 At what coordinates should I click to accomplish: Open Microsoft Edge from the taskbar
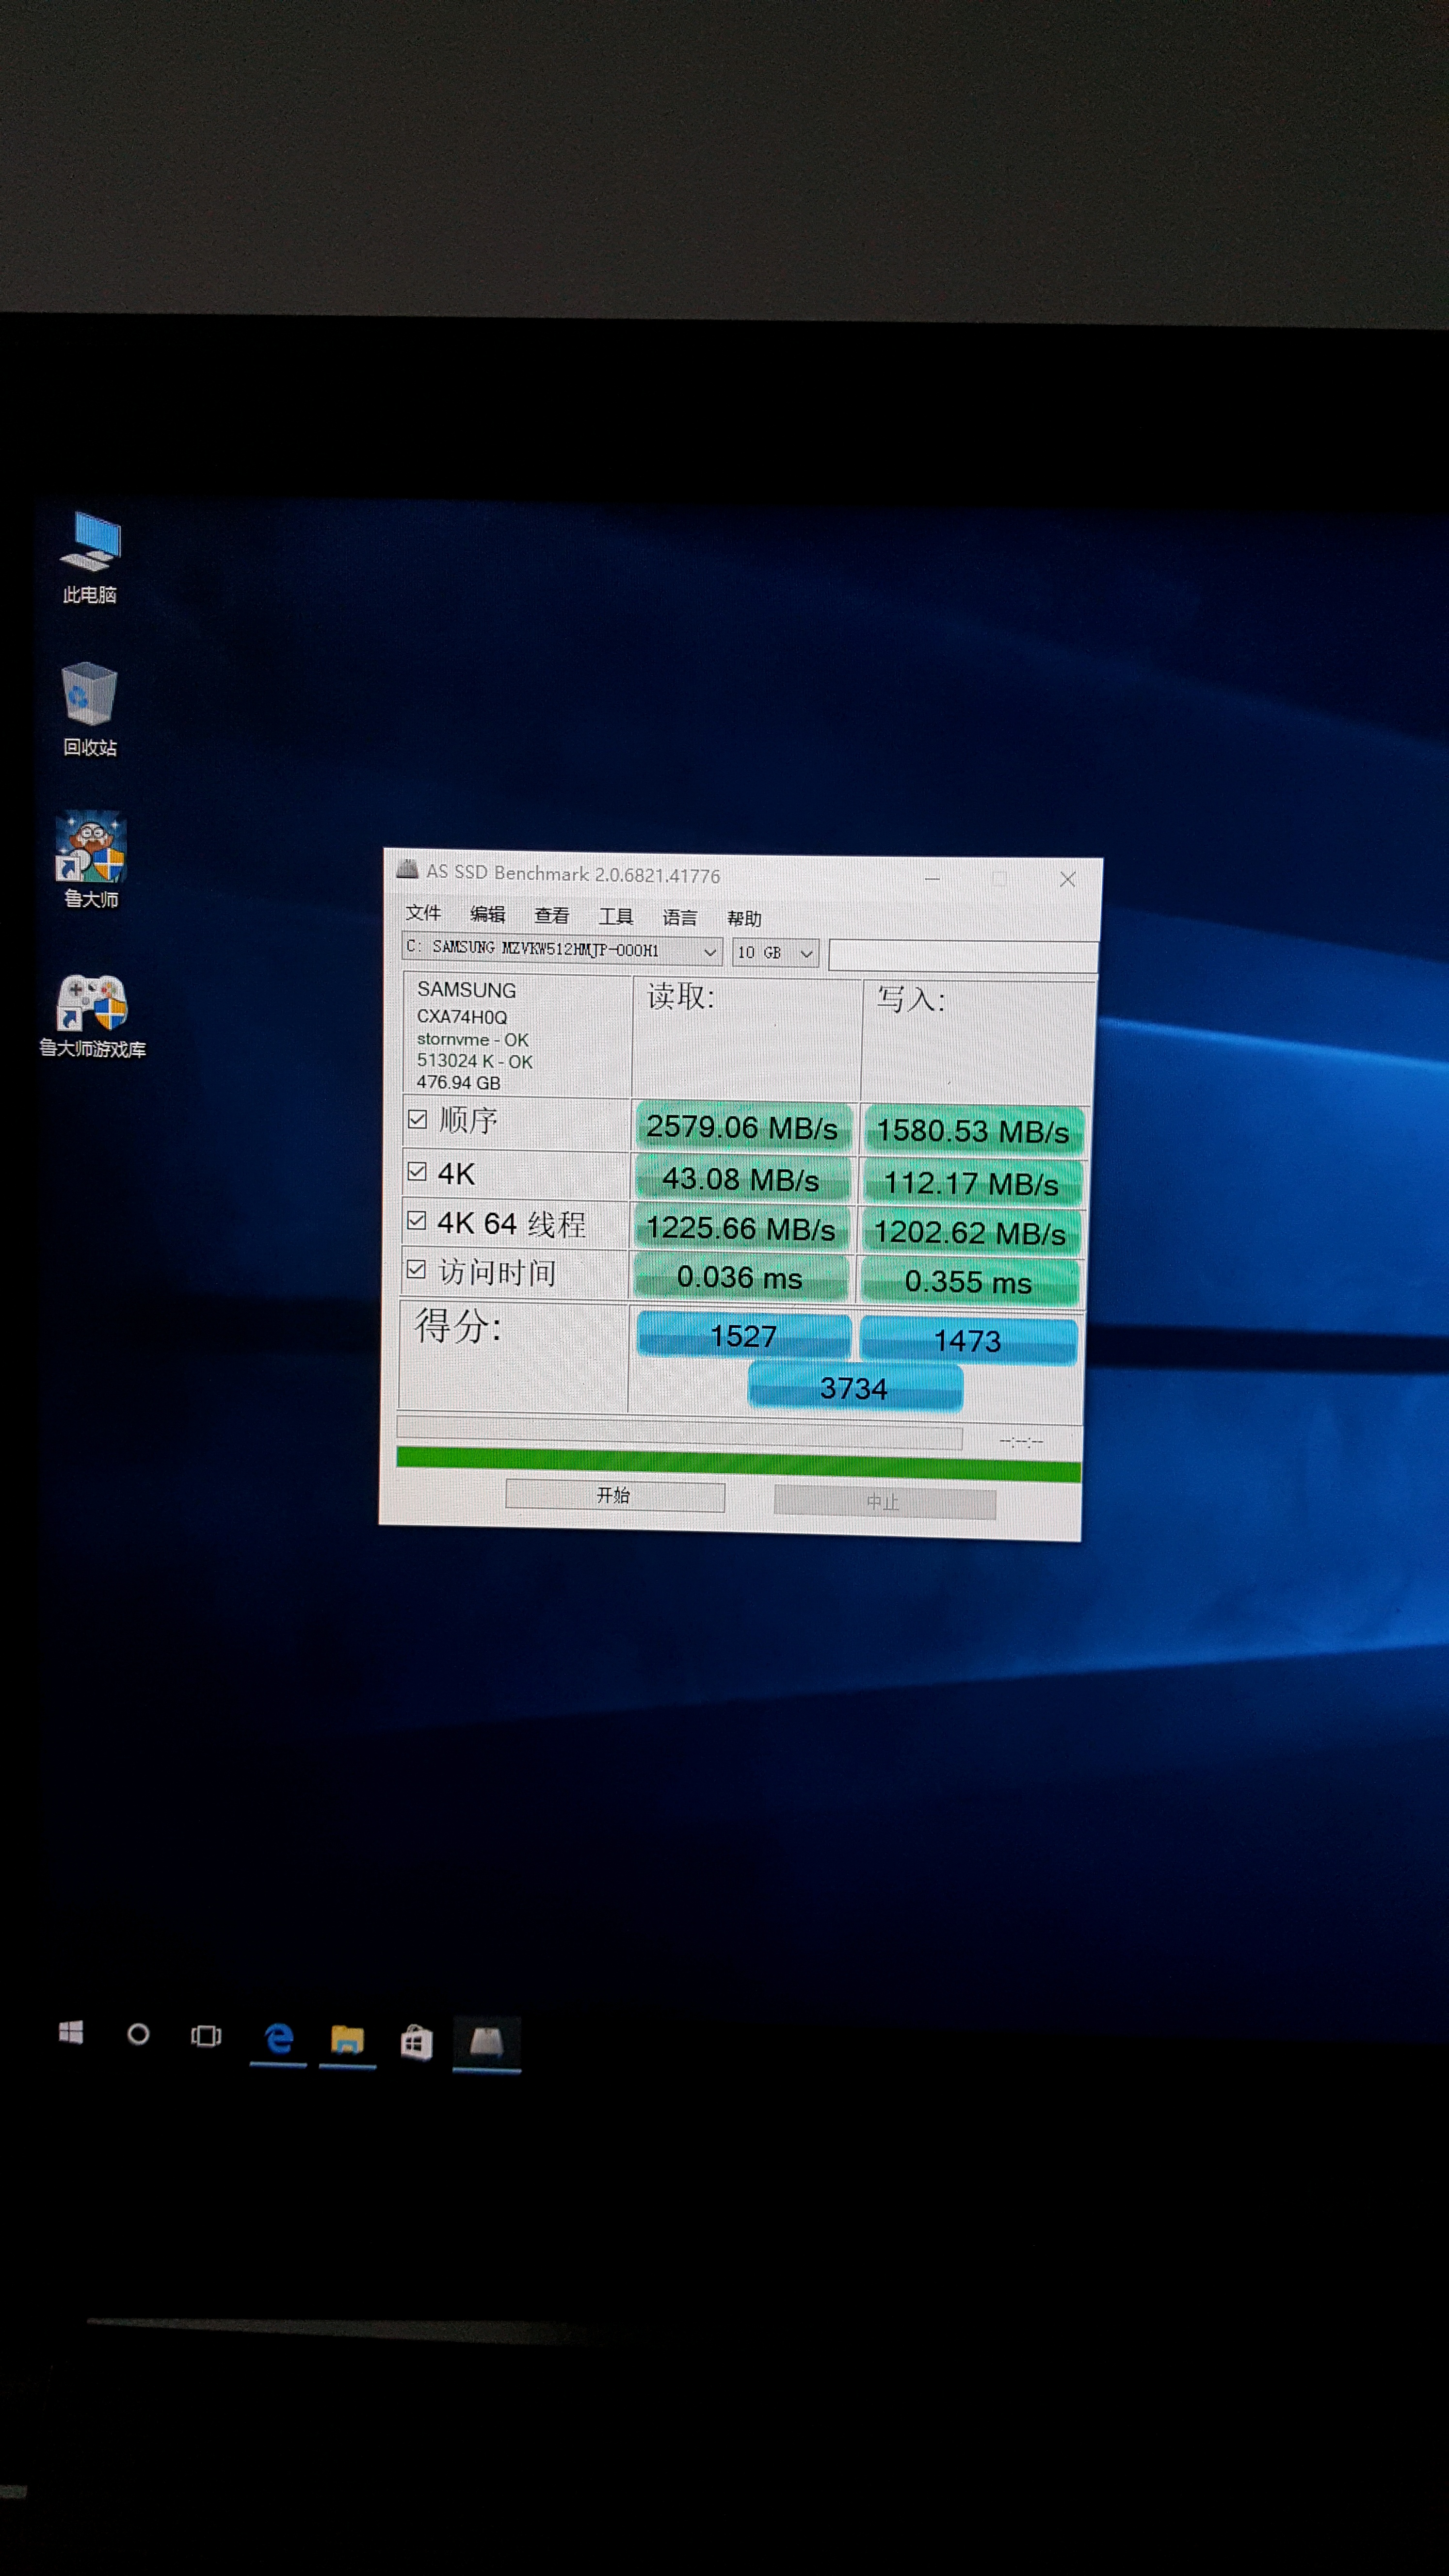279,2038
